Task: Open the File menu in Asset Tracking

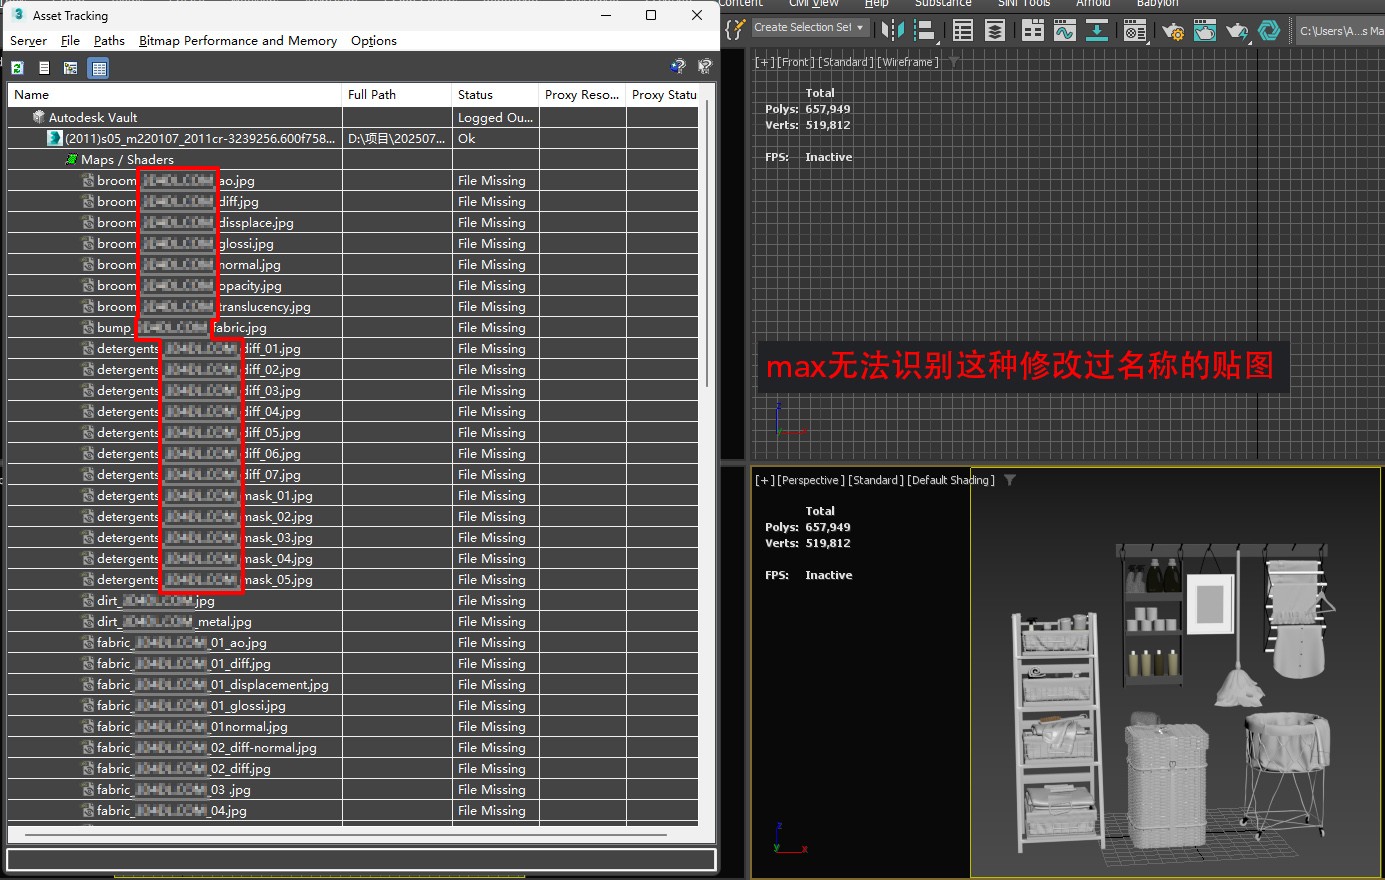Action: (70, 41)
